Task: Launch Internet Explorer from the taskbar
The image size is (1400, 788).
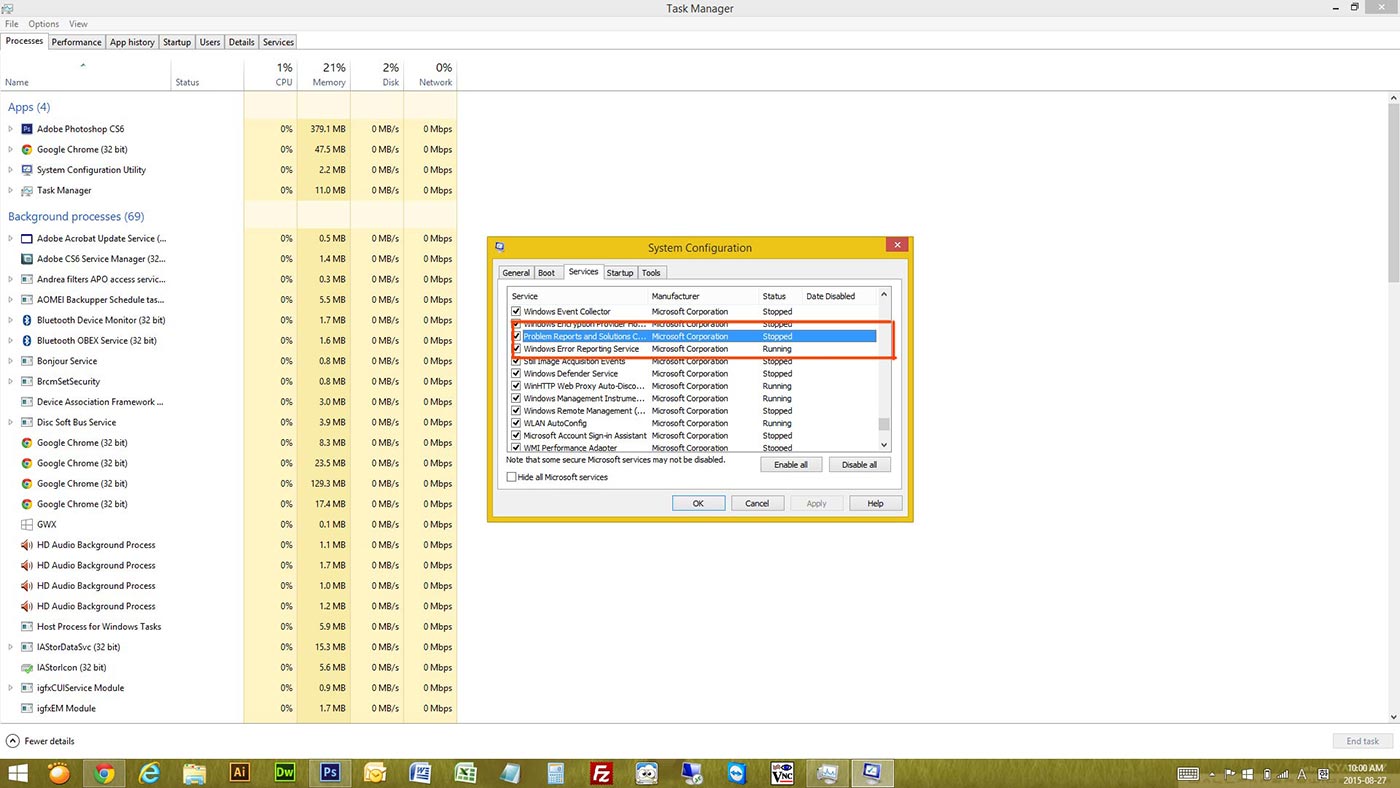Action: pos(149,773)
